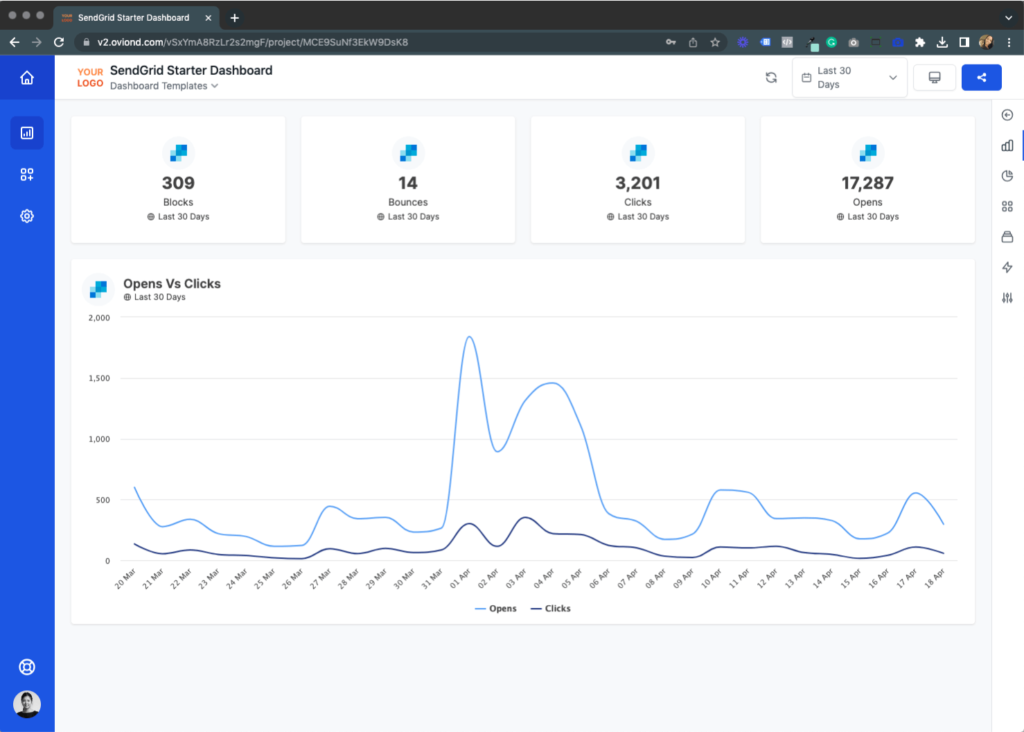Toggle the Clicks series in chart legend

pyautogui.click(x=551, y=609)
